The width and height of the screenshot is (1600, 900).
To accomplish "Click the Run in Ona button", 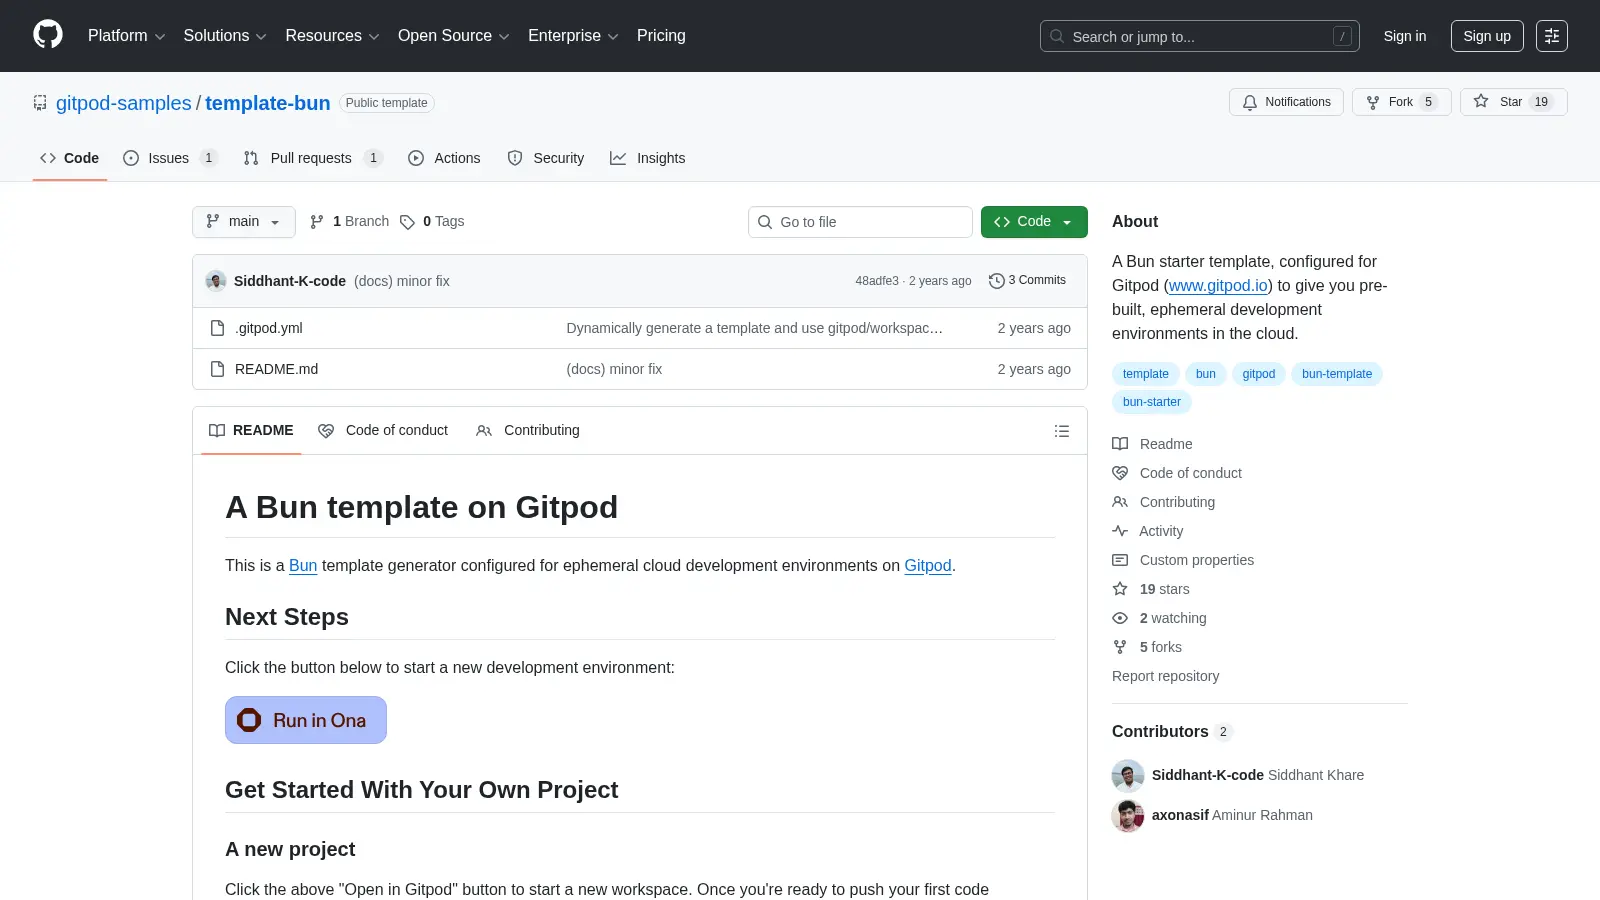I will coord(306,720).
